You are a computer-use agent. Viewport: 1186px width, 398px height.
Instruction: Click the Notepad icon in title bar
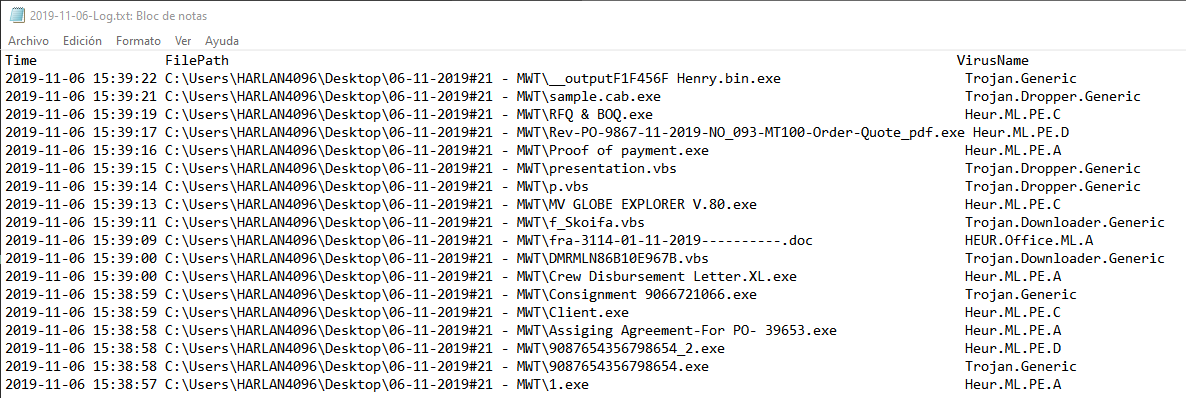(x=14, y=15)
